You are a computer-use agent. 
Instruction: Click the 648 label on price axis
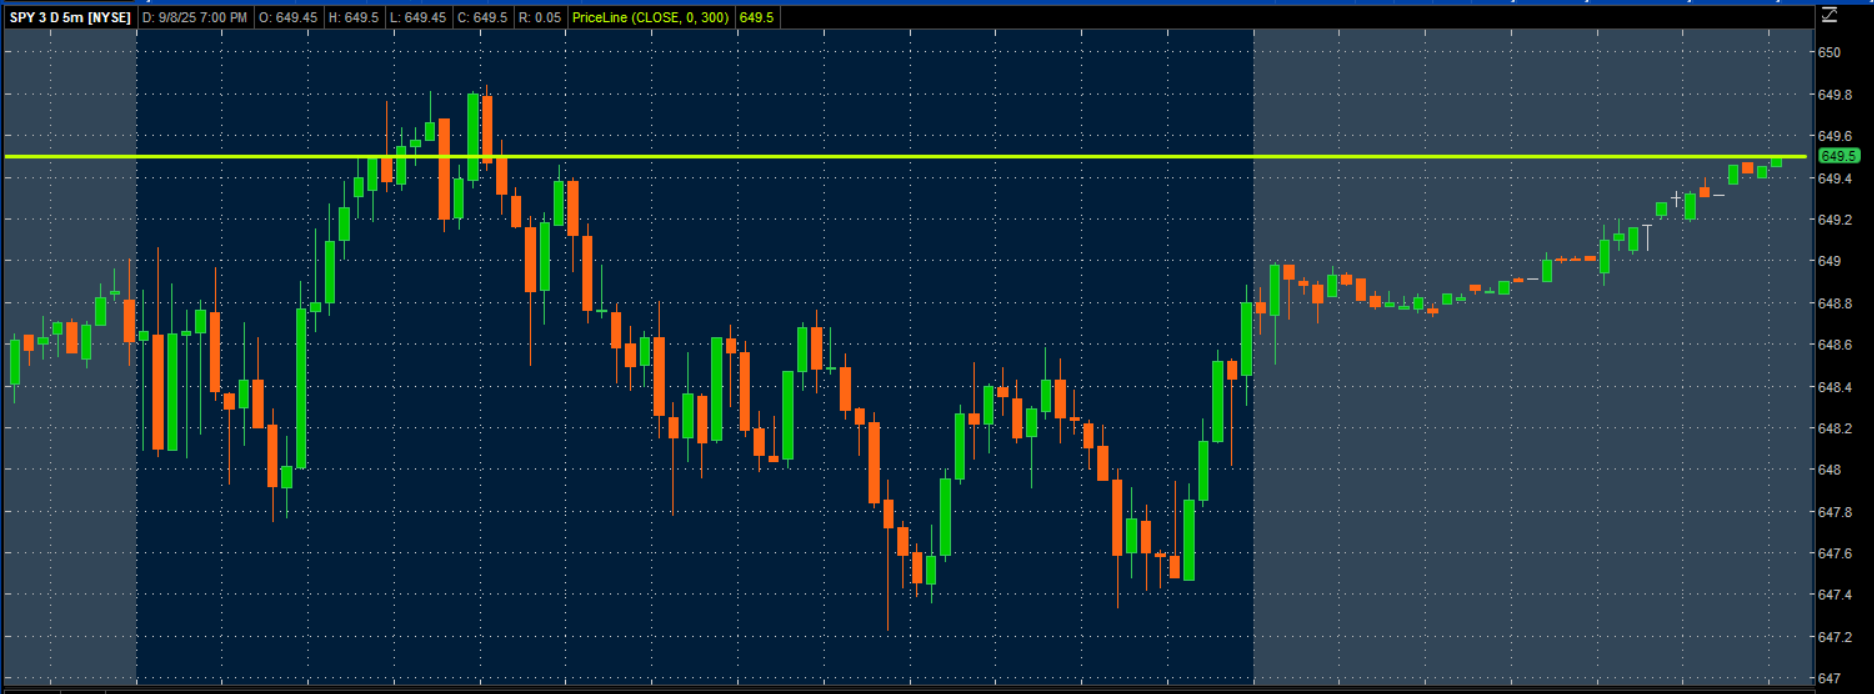[1829, 470]
